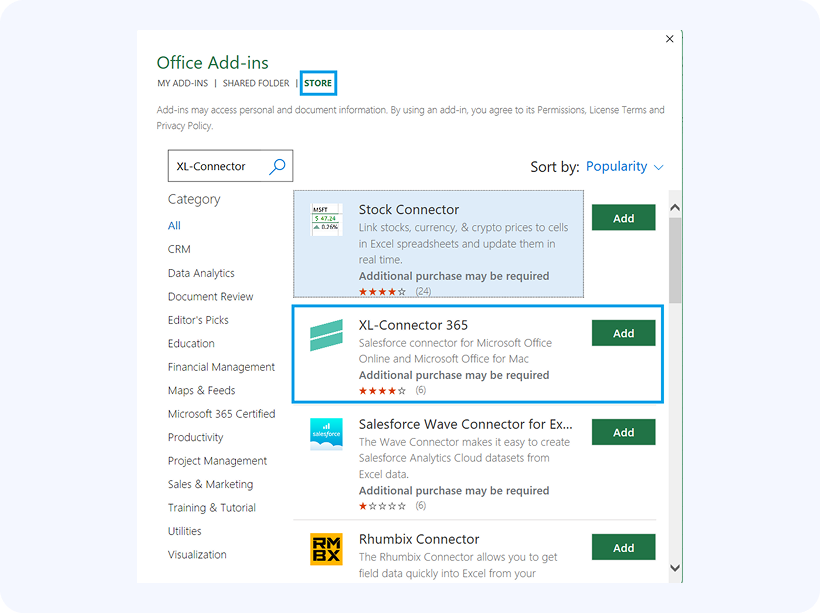Screen dimensions: 820x613
Task: Switch to the My Add-ins tab
Action: point(182,84)
